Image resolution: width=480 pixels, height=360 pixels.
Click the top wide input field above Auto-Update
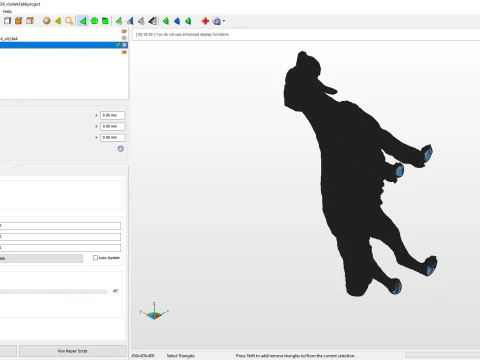60,226
